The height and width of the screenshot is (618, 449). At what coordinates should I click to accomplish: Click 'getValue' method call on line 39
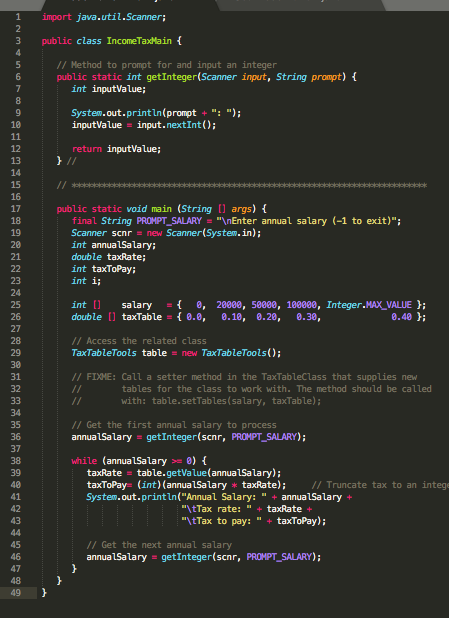[186, 473]
